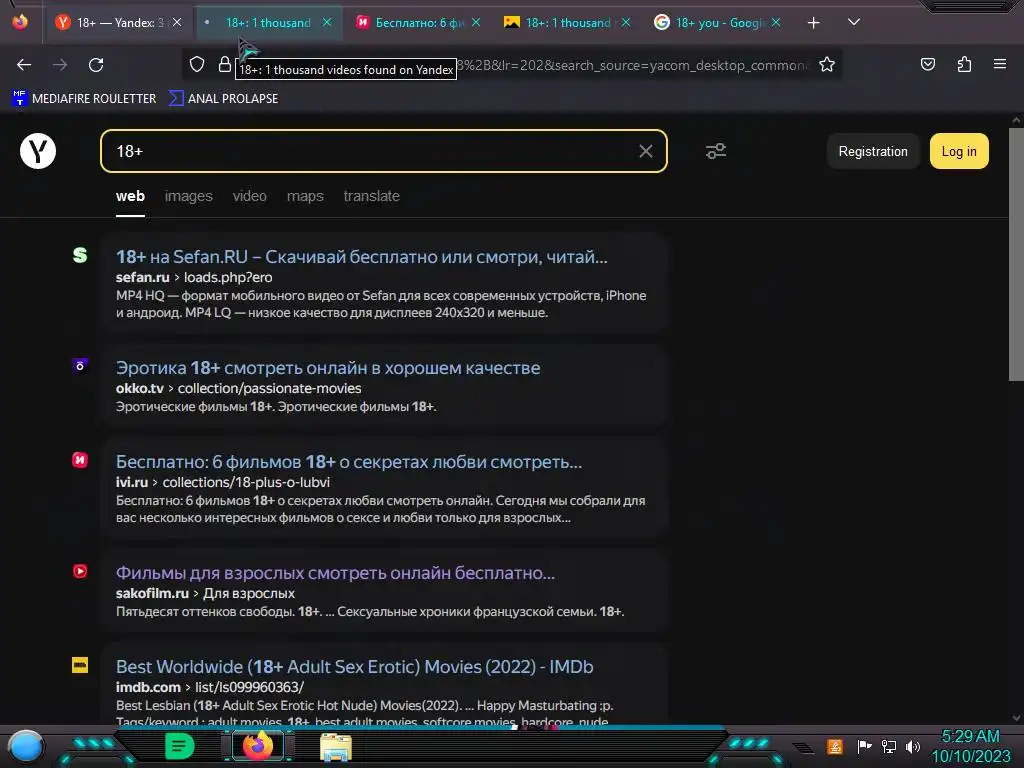Click the Firefox taskbar icon
Screen dimensions: 1024x768
coord(258,746)
